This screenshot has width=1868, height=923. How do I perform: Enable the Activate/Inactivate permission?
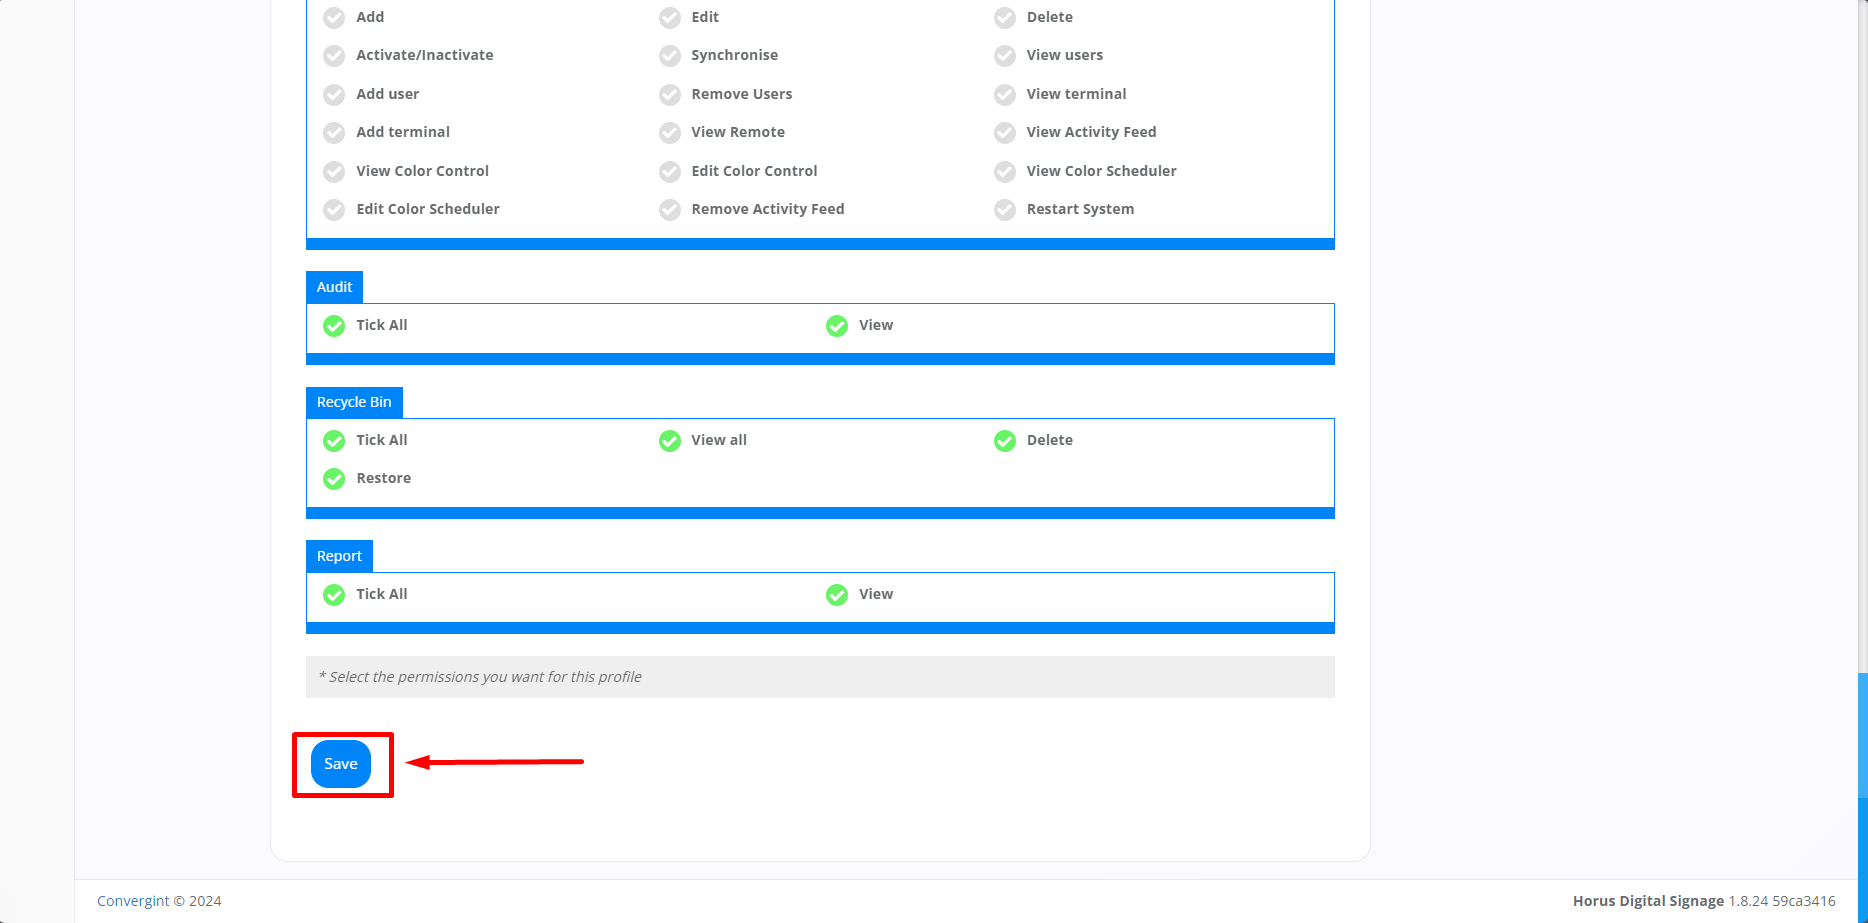coord(333,56)
